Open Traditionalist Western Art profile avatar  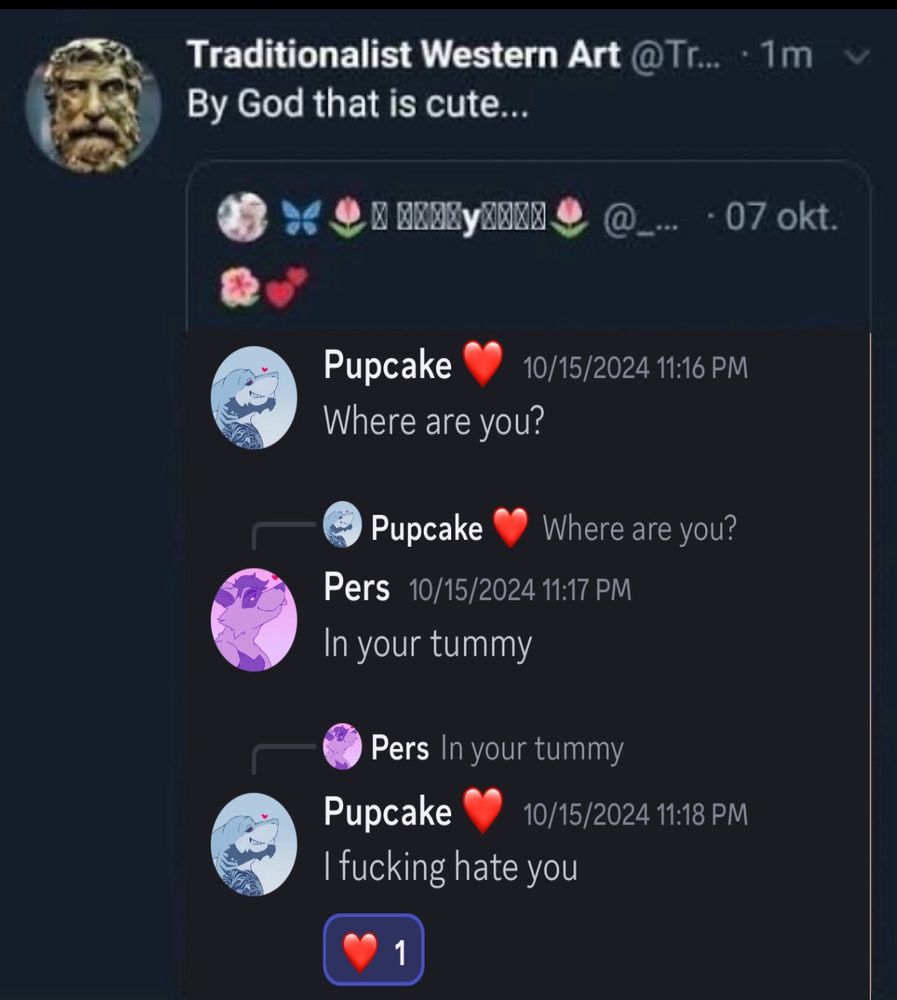point(93,105)
